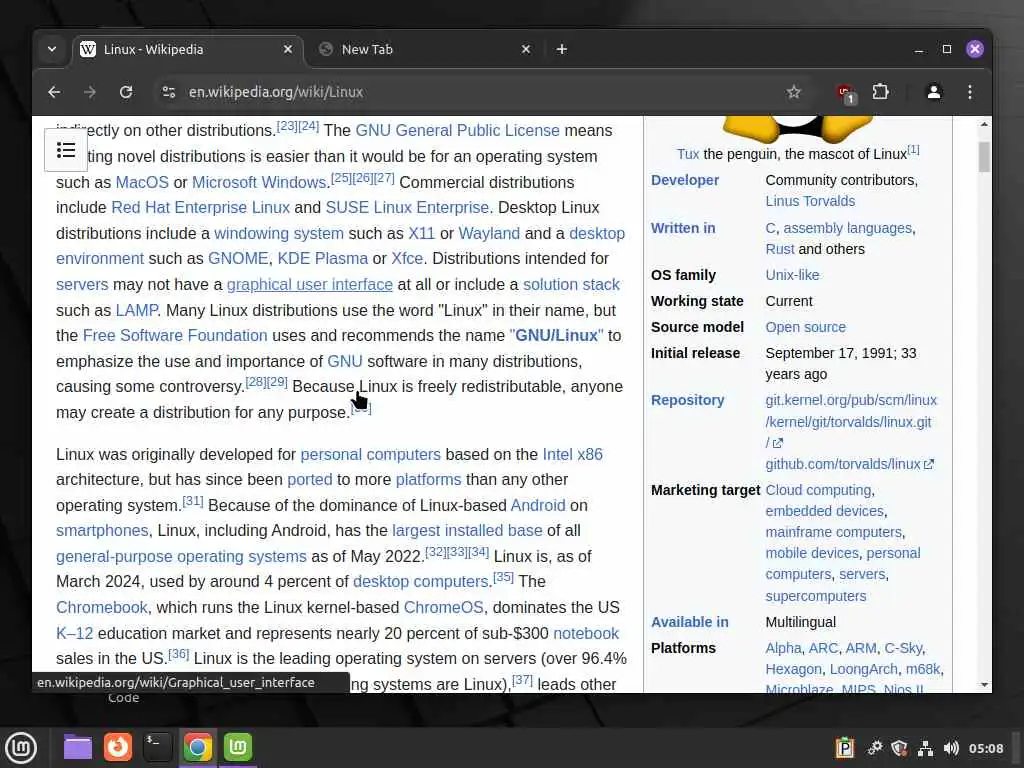Open the Red Hat Enterprise Linux link

(x=200, y=208)
